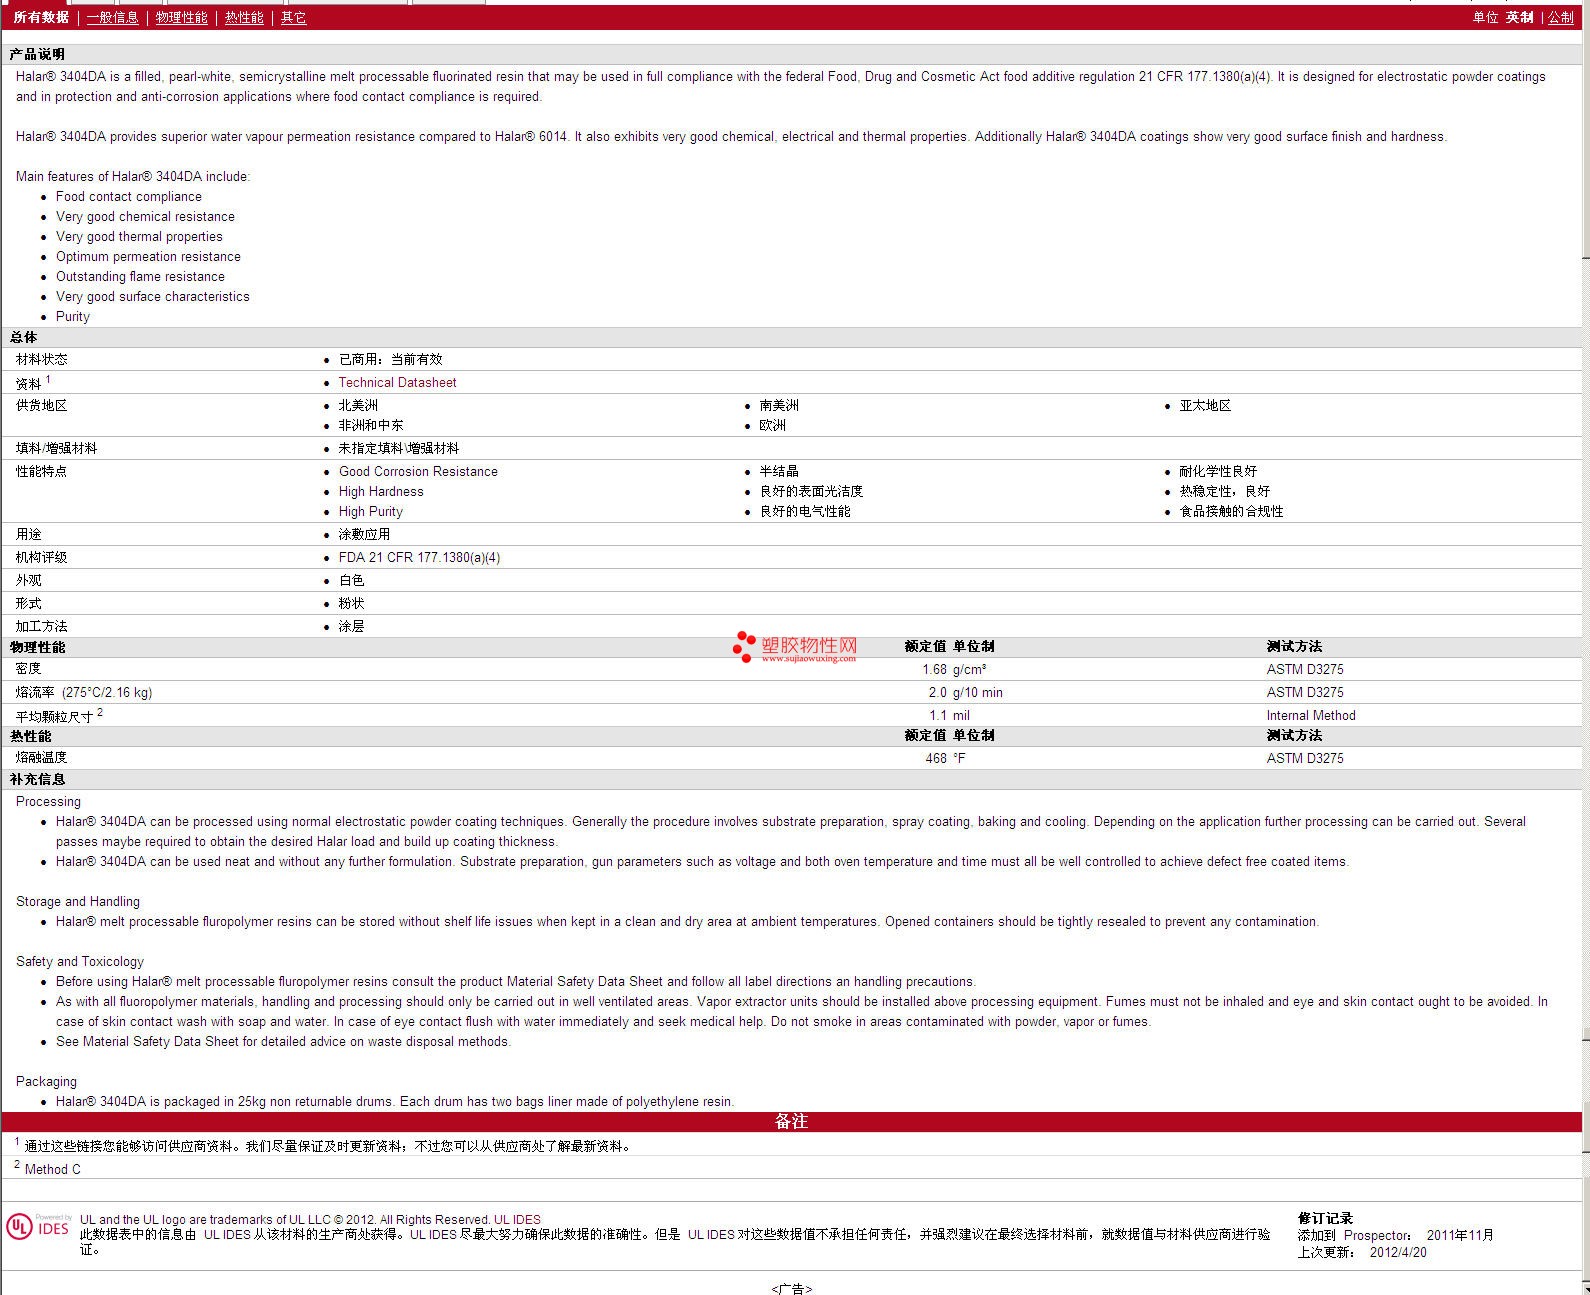Click the 半结晶 feature entry

point(778,471)
